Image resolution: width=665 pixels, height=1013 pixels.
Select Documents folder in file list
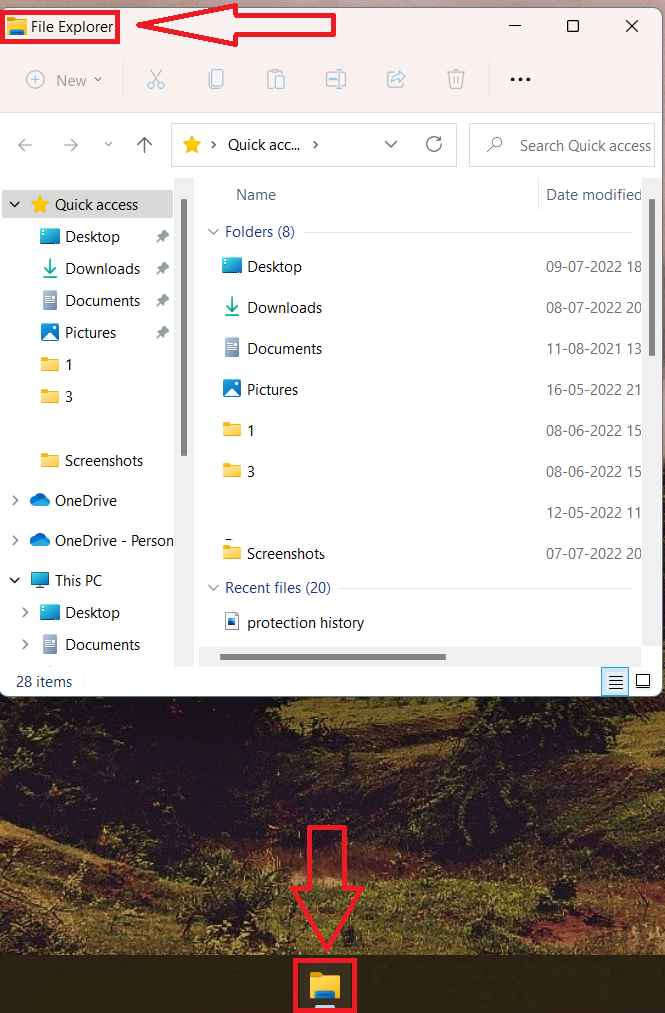click(x=284, y=349)
